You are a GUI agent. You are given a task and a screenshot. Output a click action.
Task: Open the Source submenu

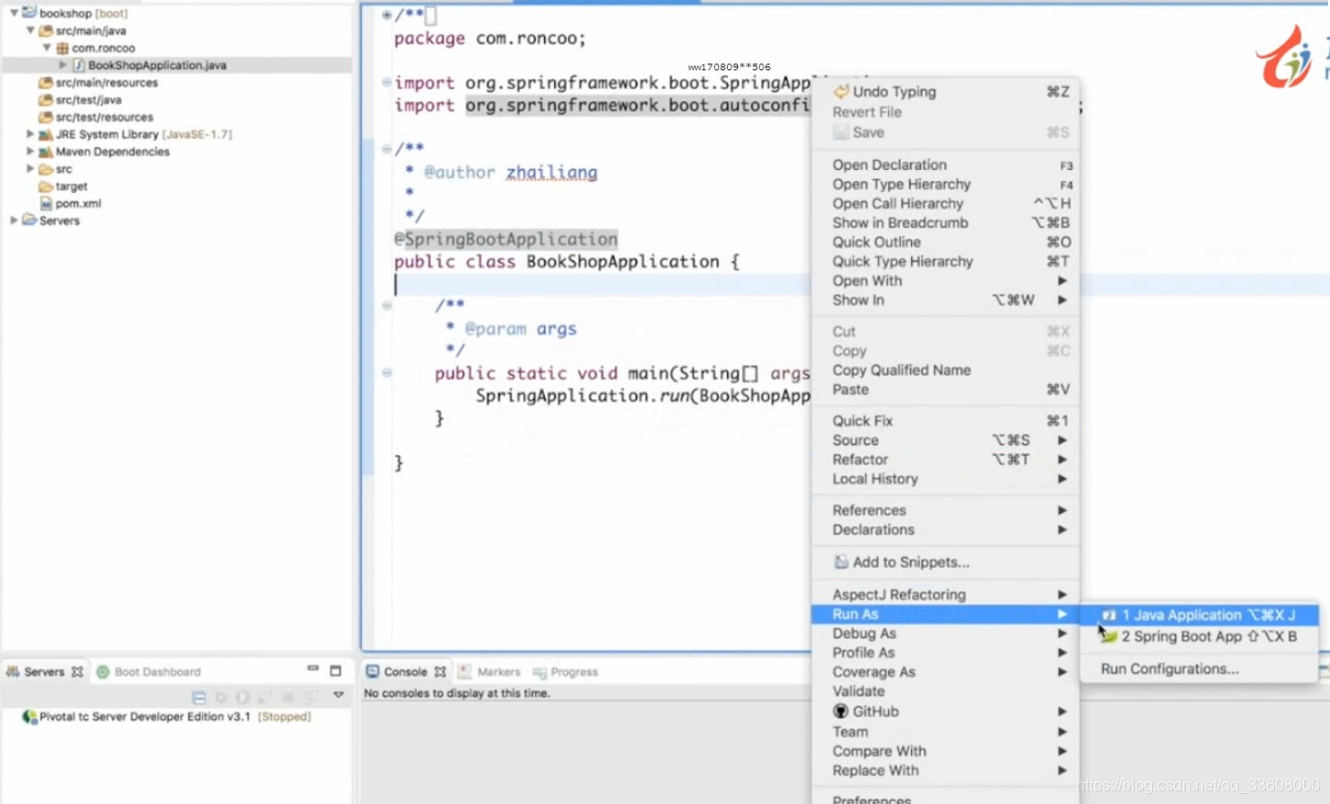[x=945, y=440]
